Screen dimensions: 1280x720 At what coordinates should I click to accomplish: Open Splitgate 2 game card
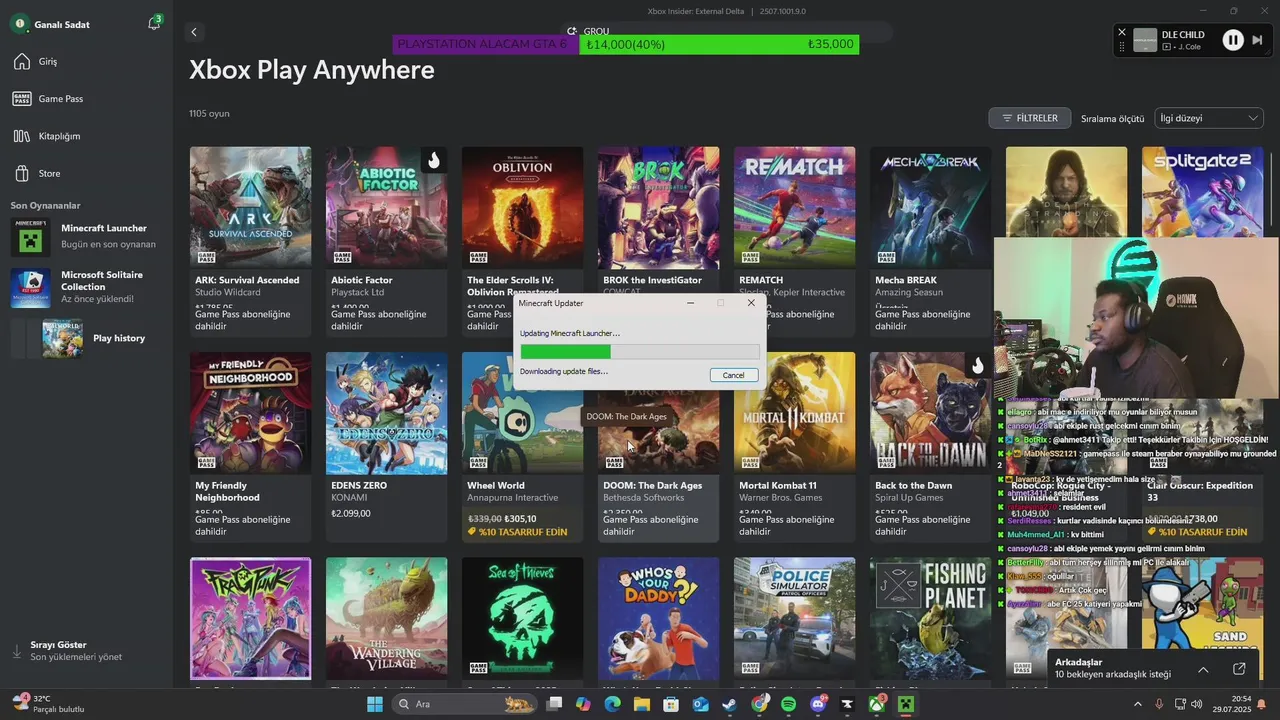(1202, 192)
